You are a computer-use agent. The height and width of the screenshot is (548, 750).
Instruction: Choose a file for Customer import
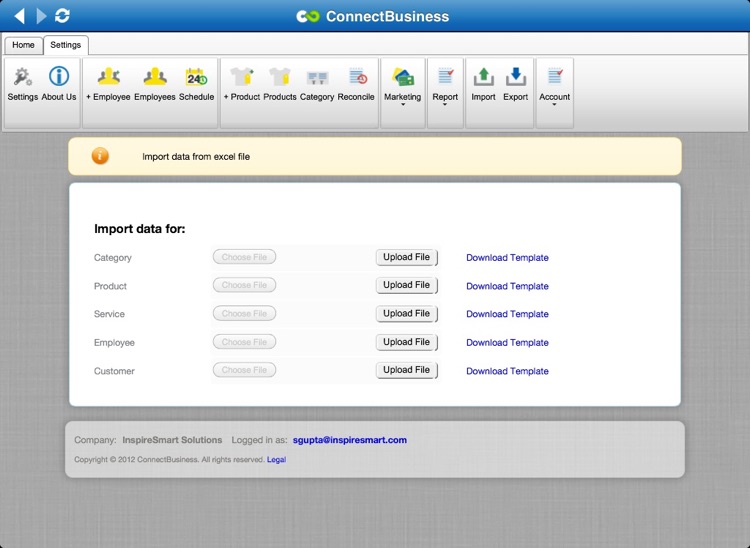[x=244, y=370]
